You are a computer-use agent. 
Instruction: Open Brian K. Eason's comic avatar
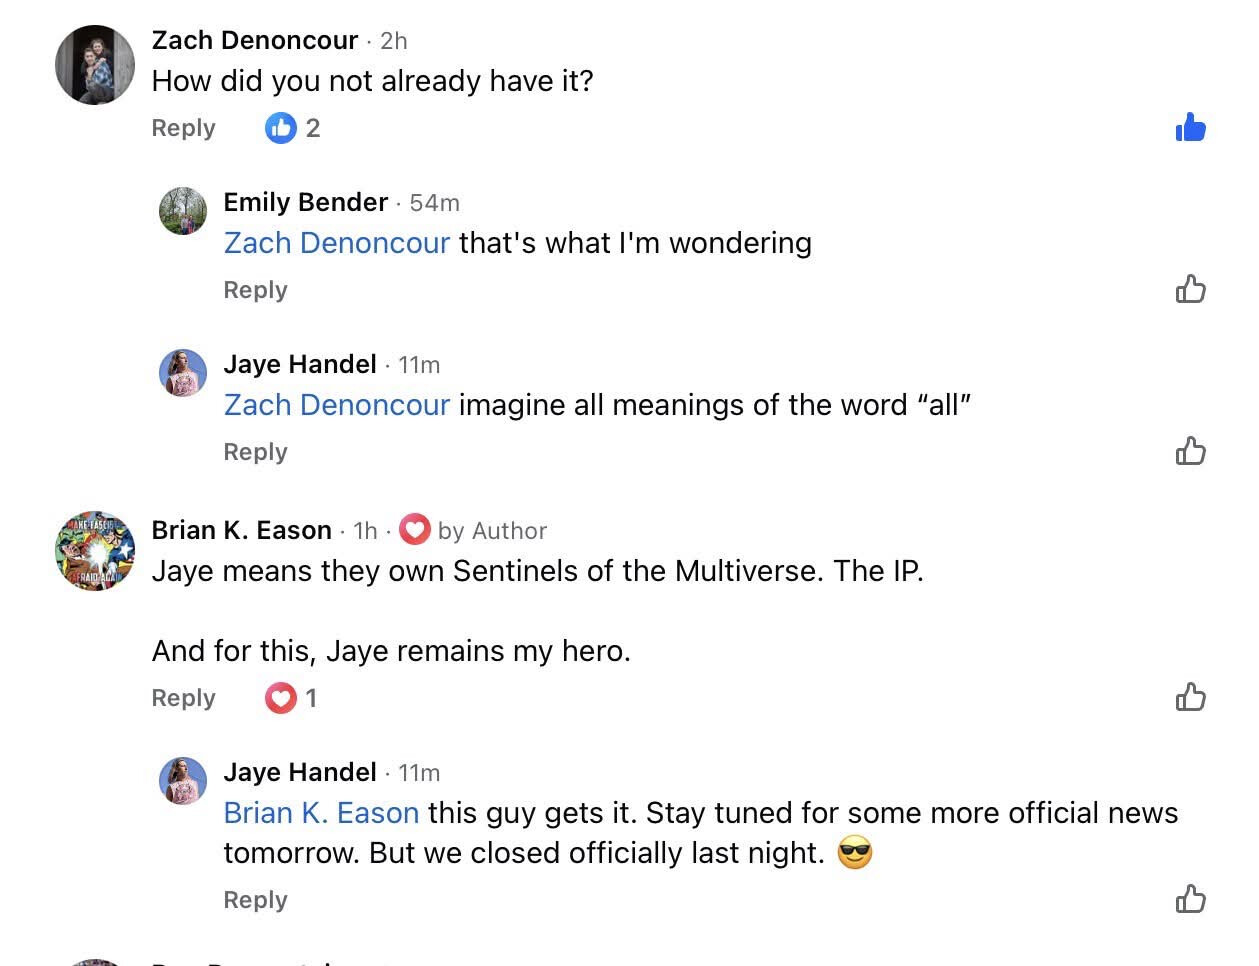pyautogui.click(x=95, y=551)
